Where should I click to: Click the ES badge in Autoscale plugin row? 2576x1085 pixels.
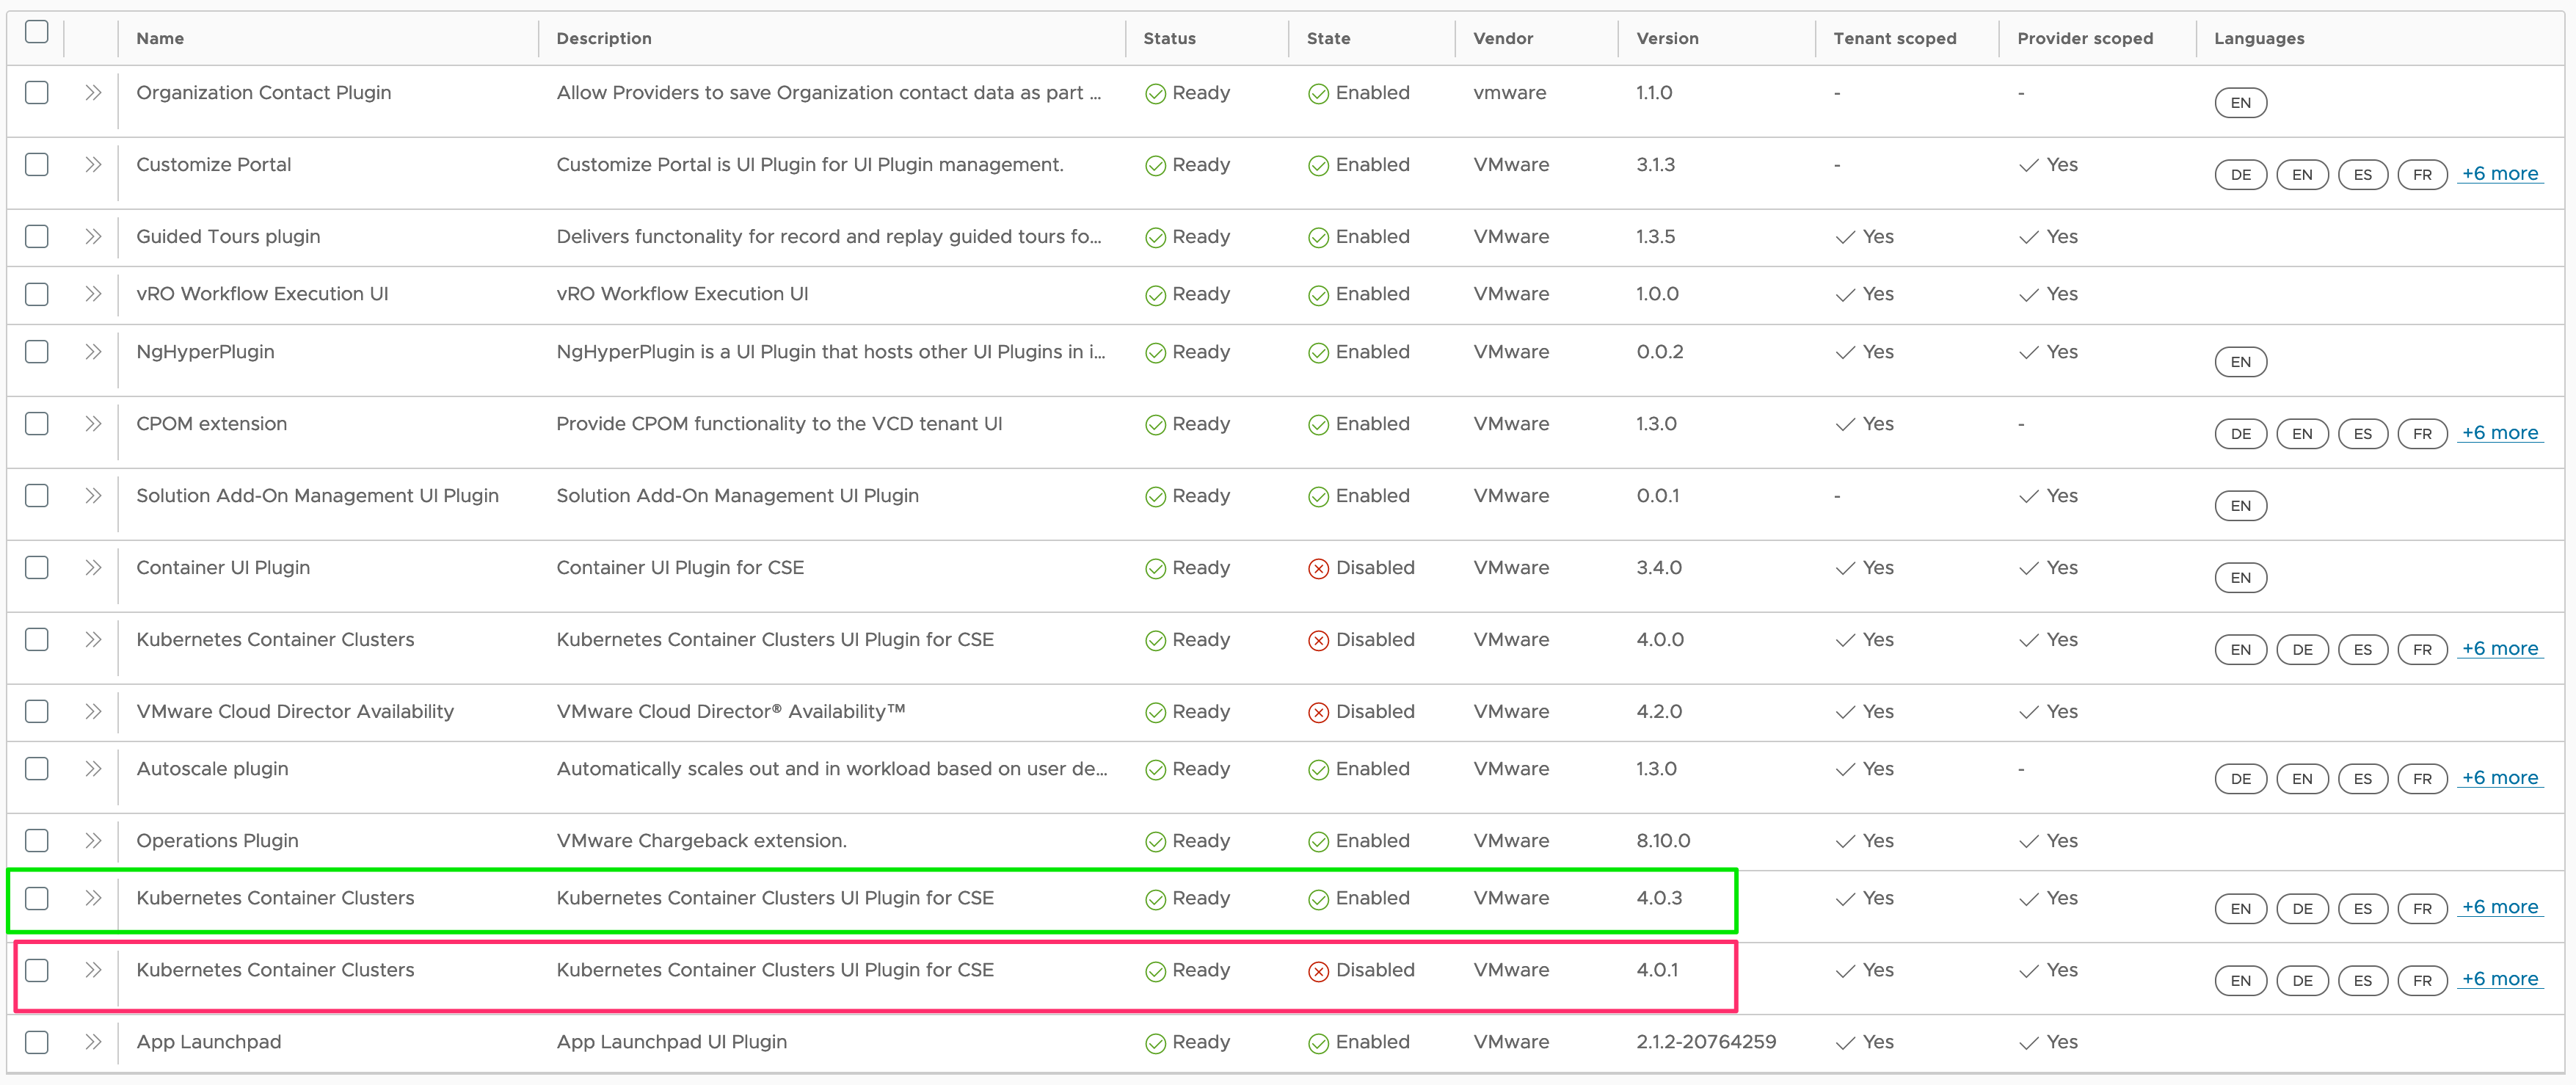pos(2362,779)
